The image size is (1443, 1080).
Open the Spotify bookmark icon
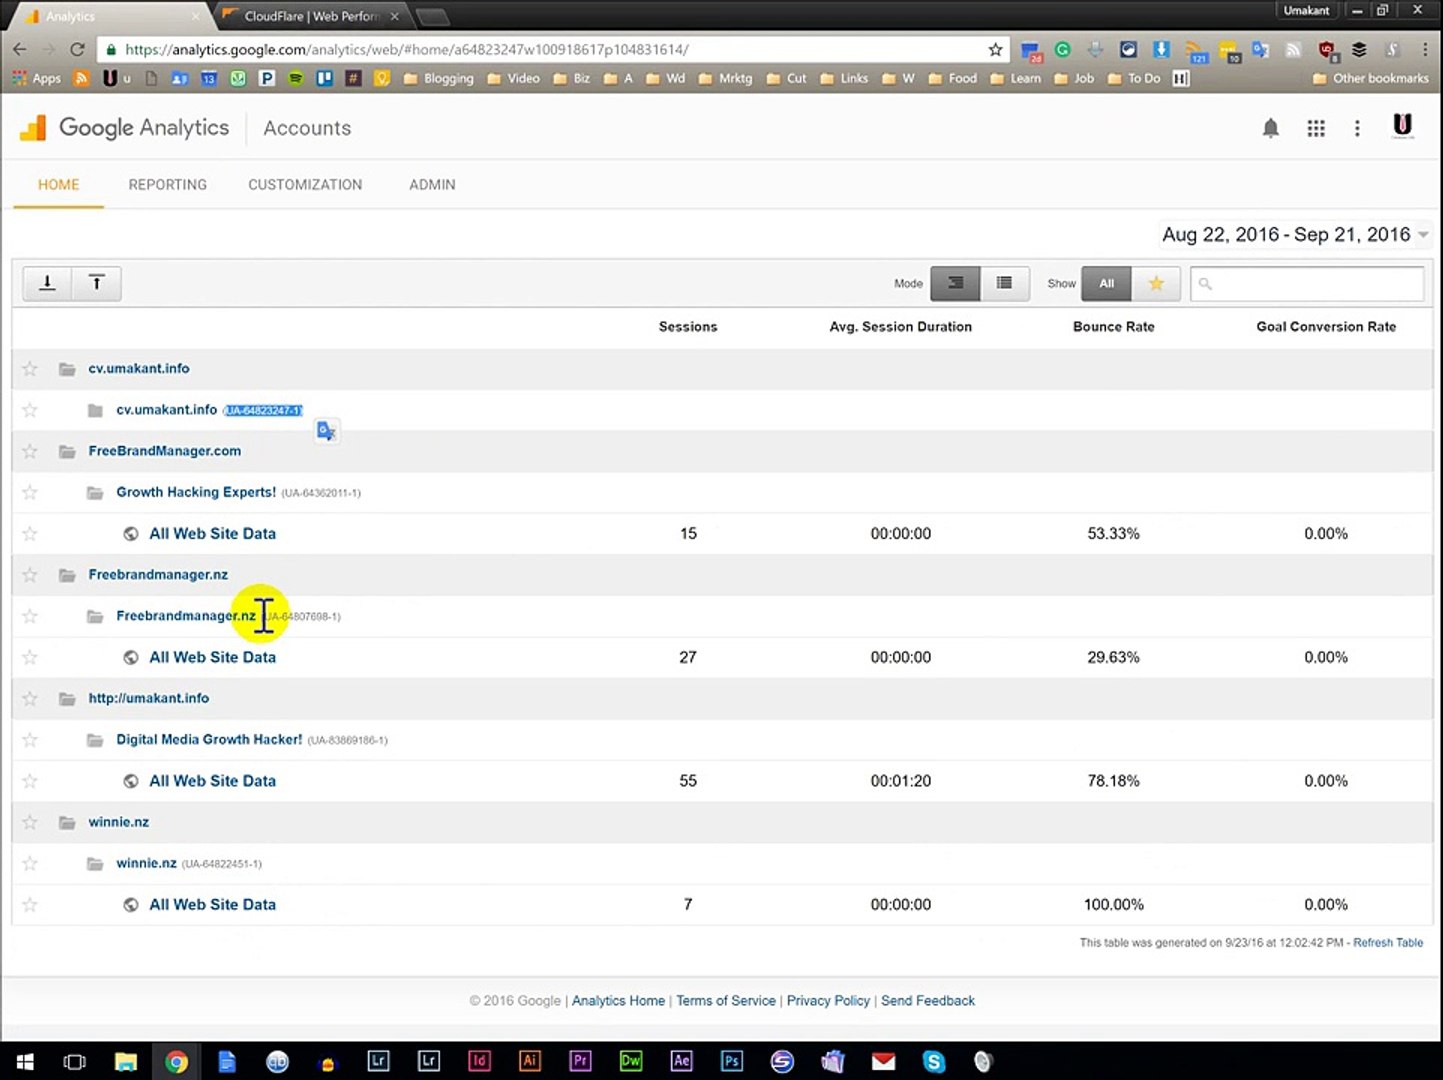tap(296, 78)
